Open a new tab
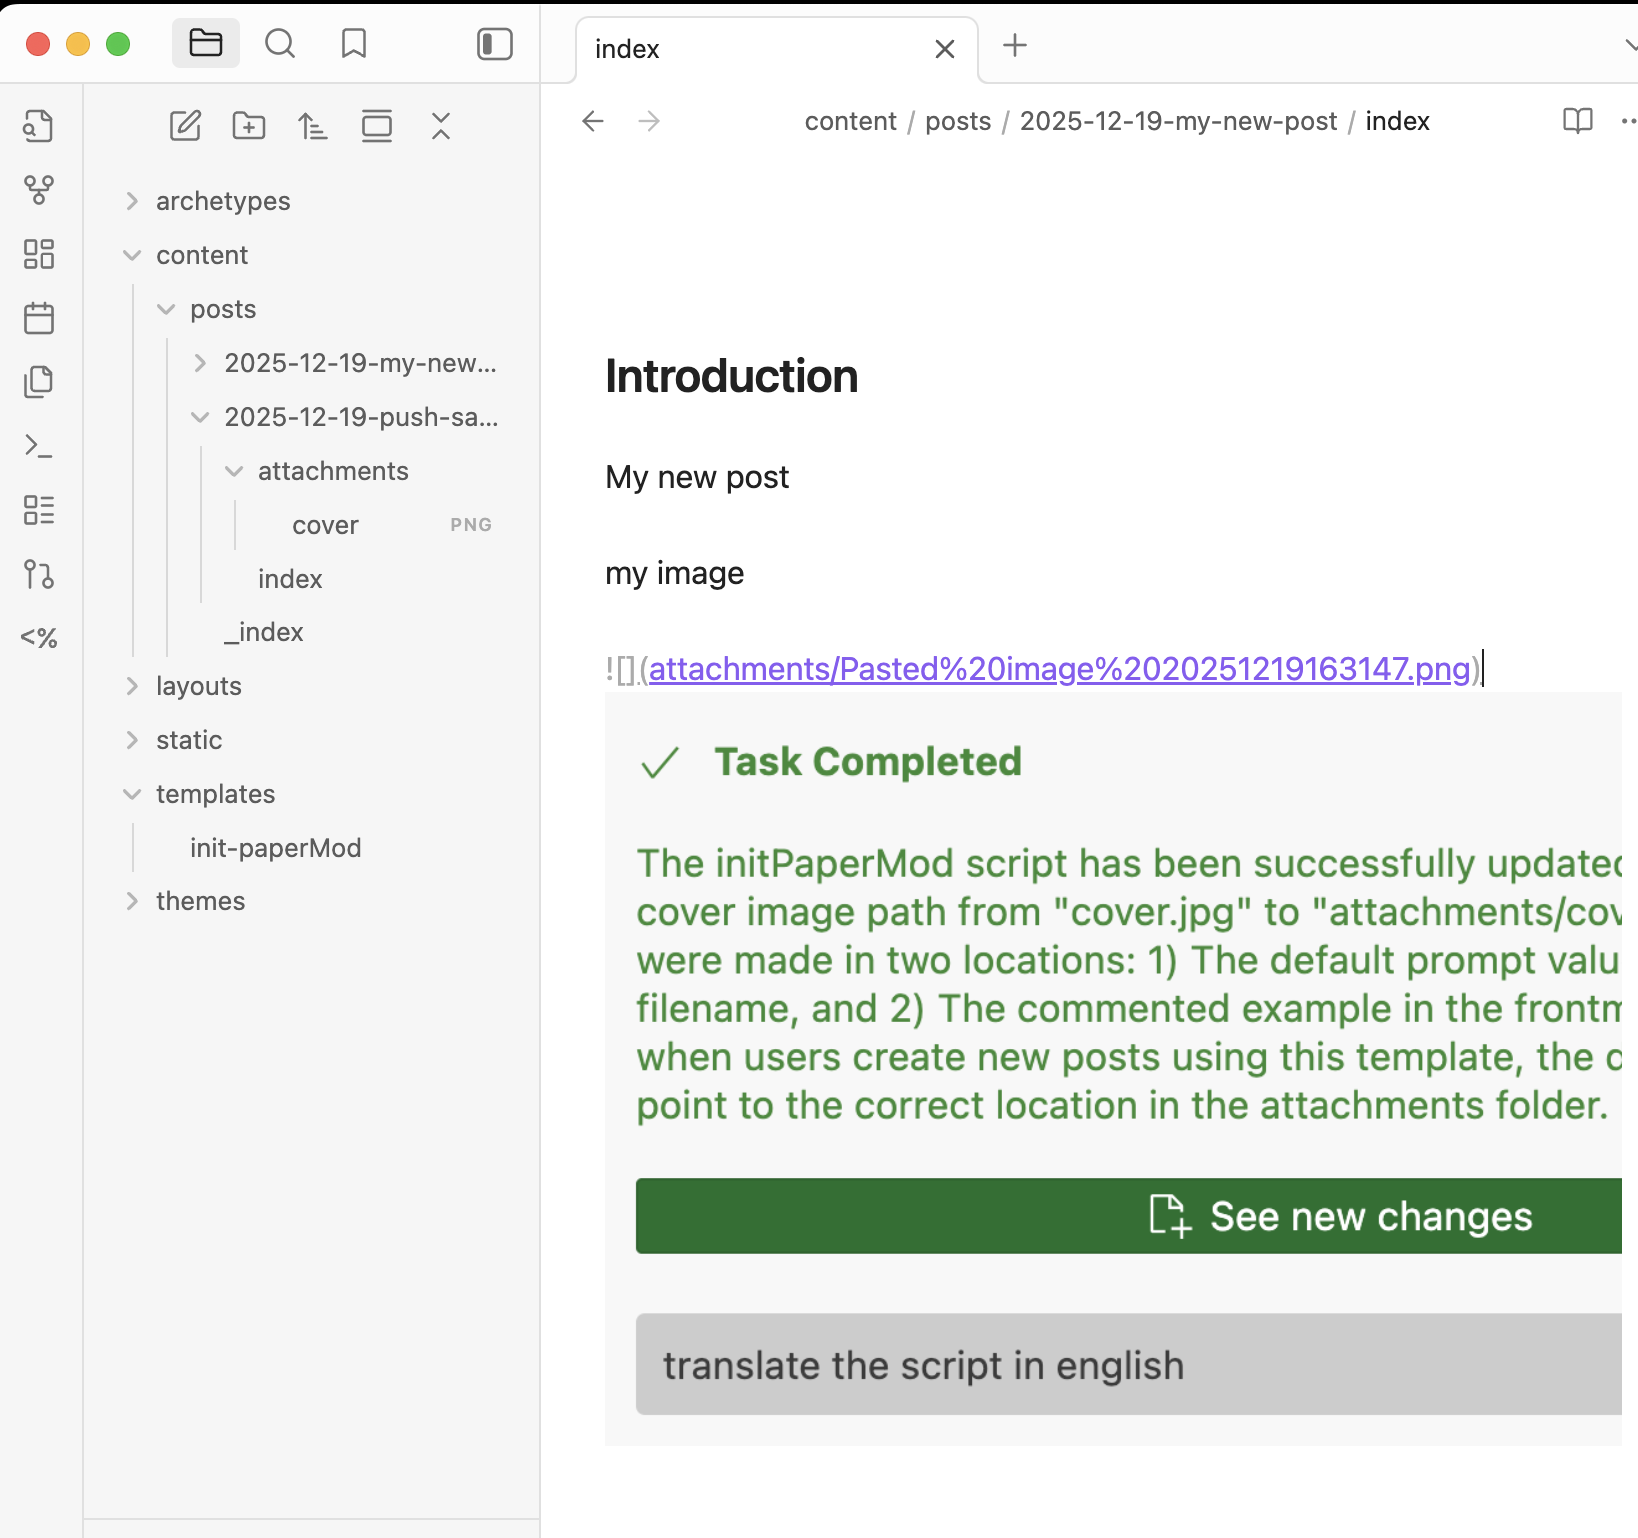 click(x=1015, y=46)
